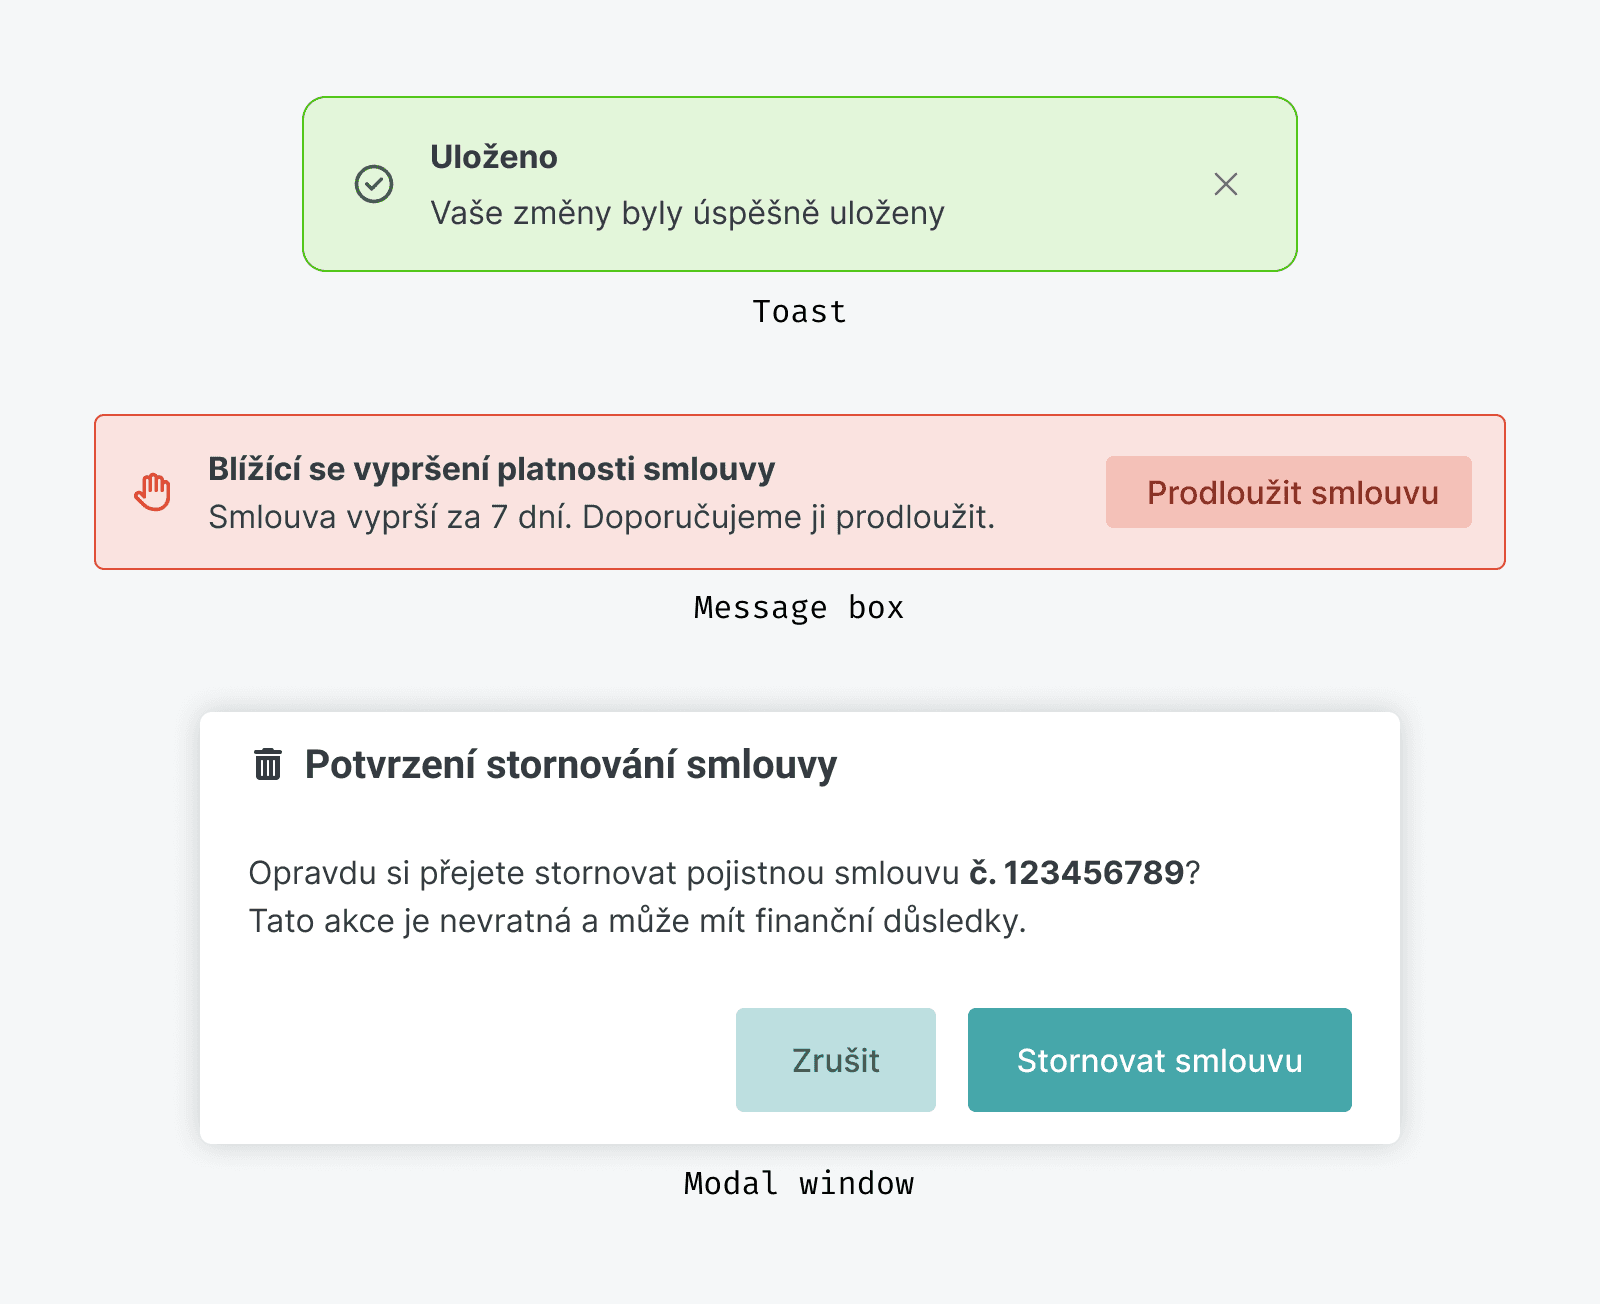Dismiss the Uloženo toast with X

point(1225,184)
